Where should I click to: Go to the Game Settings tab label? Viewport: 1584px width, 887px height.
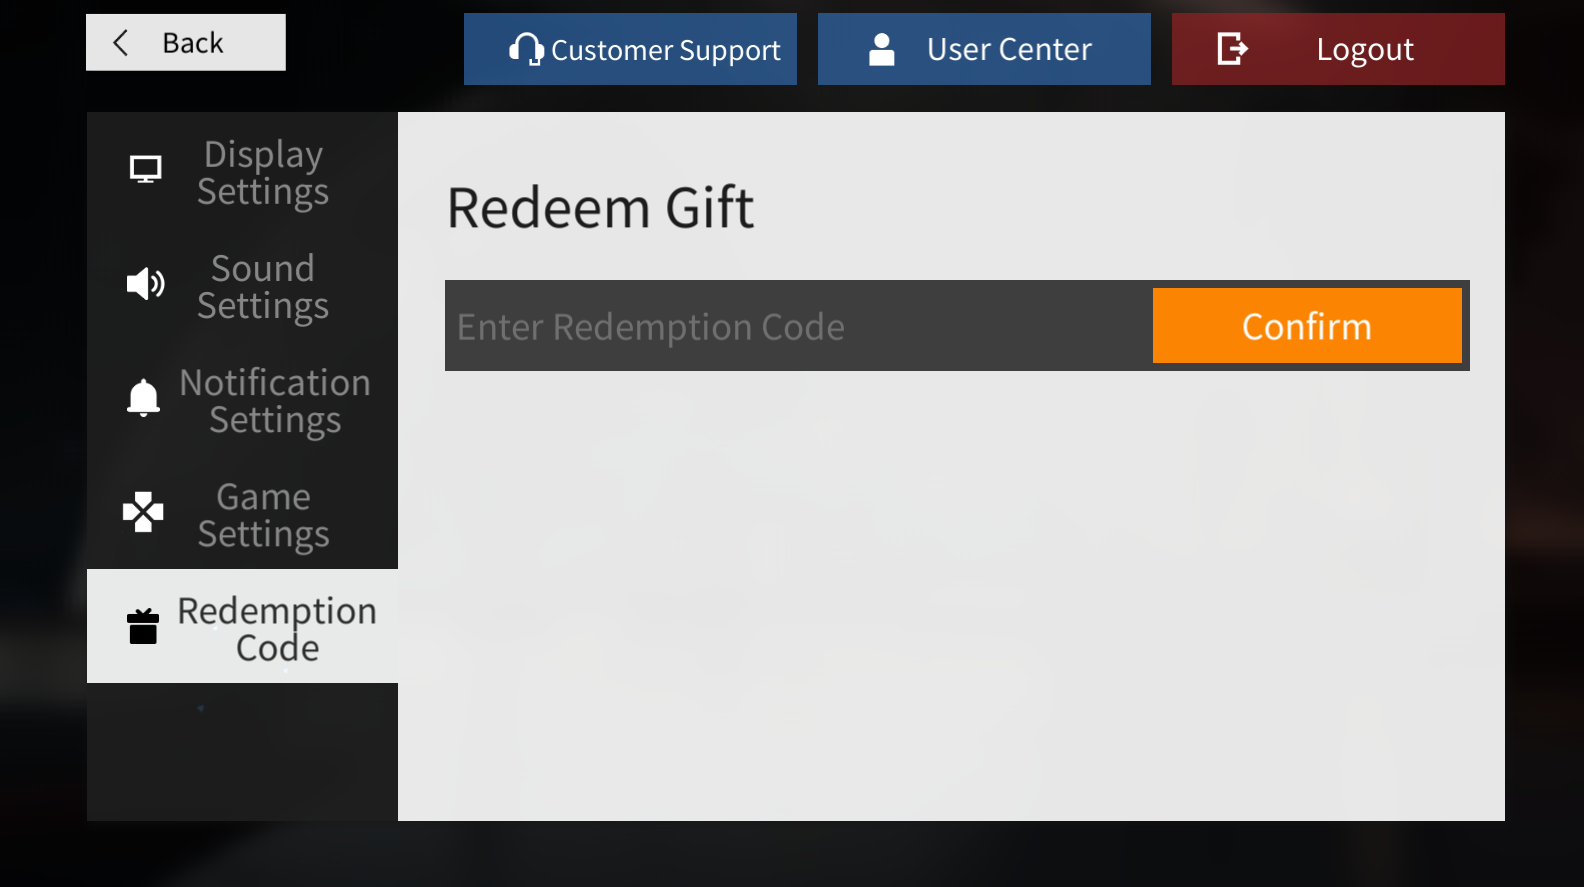pyautogui.click(x=263, y=515)
